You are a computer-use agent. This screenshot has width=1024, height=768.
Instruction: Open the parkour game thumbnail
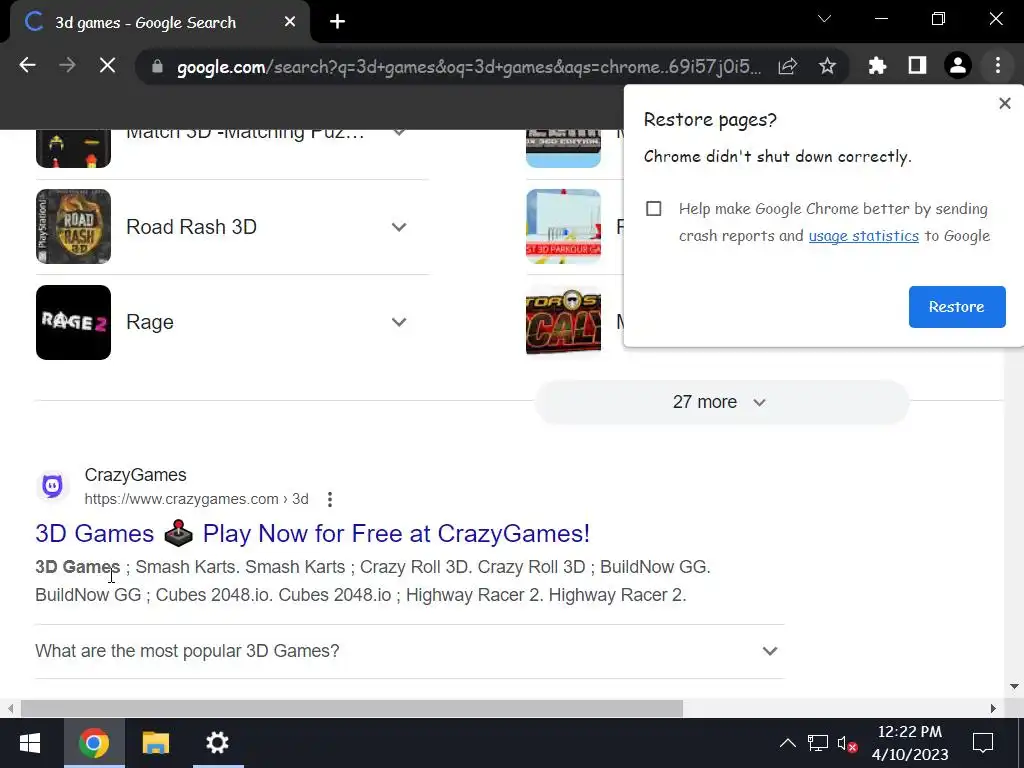point(563,227)
